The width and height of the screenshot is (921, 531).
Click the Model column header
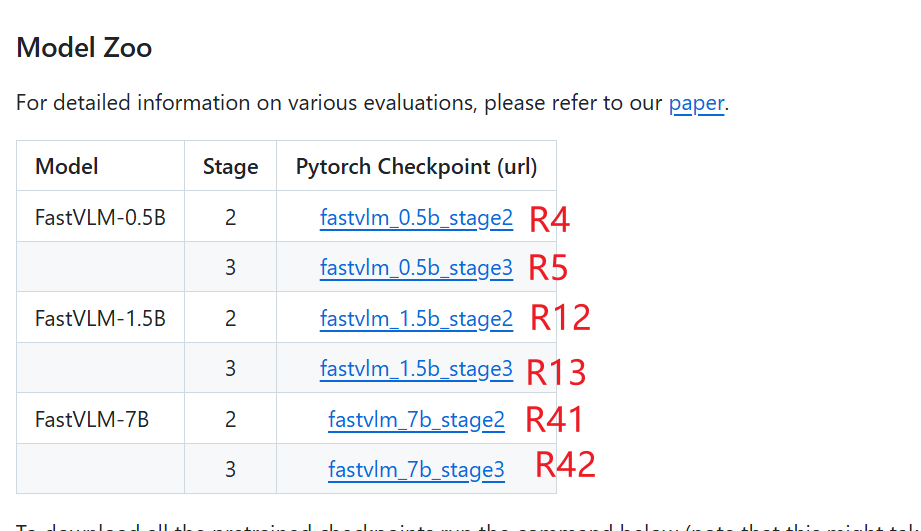pos(100,166)
